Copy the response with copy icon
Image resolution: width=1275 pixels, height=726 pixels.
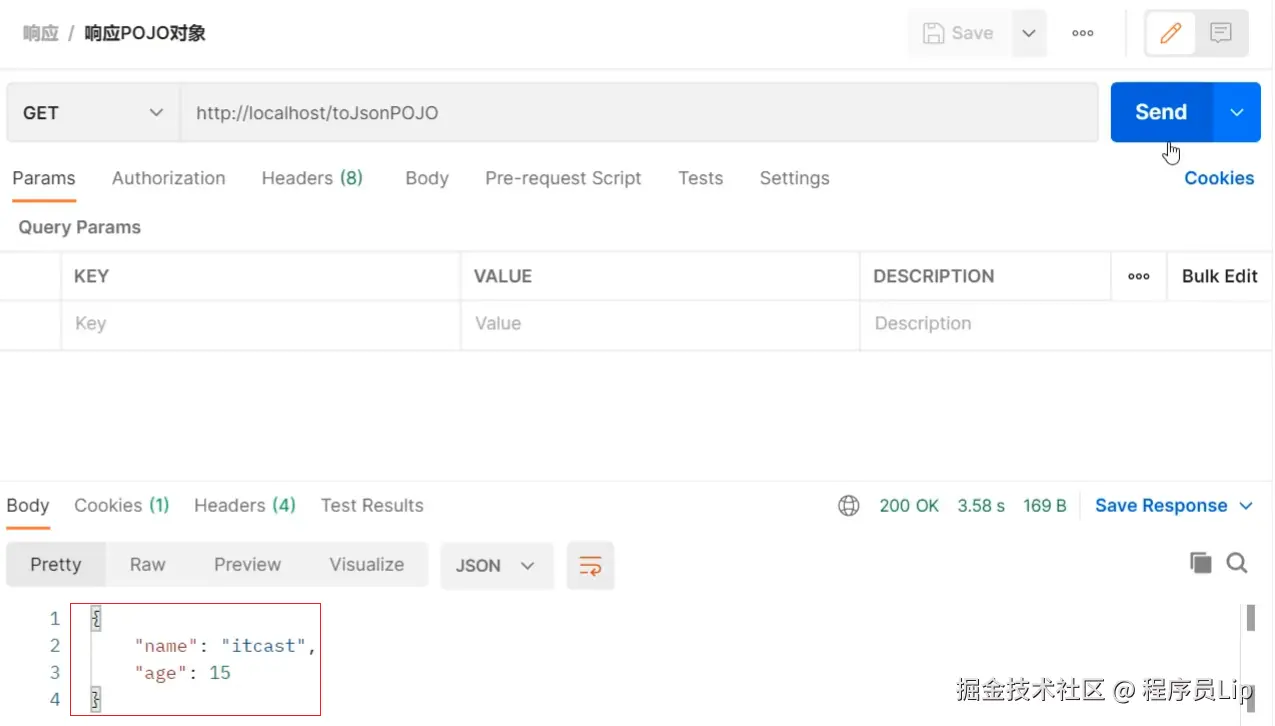pyautogui.click(x=1200, y=563)
